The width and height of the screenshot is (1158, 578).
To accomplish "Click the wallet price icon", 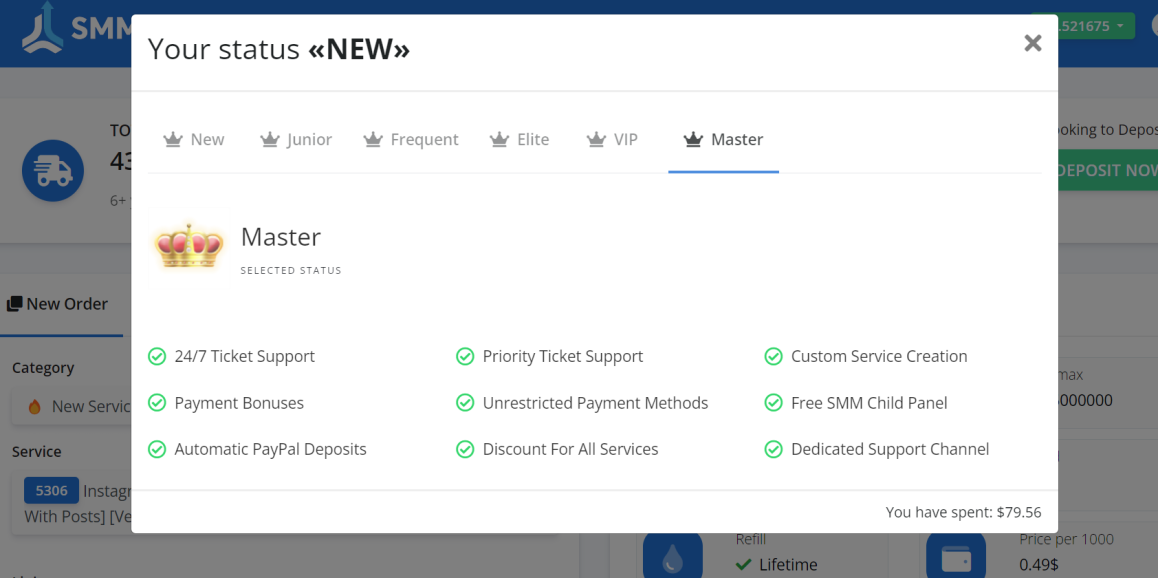I will 956,557.
